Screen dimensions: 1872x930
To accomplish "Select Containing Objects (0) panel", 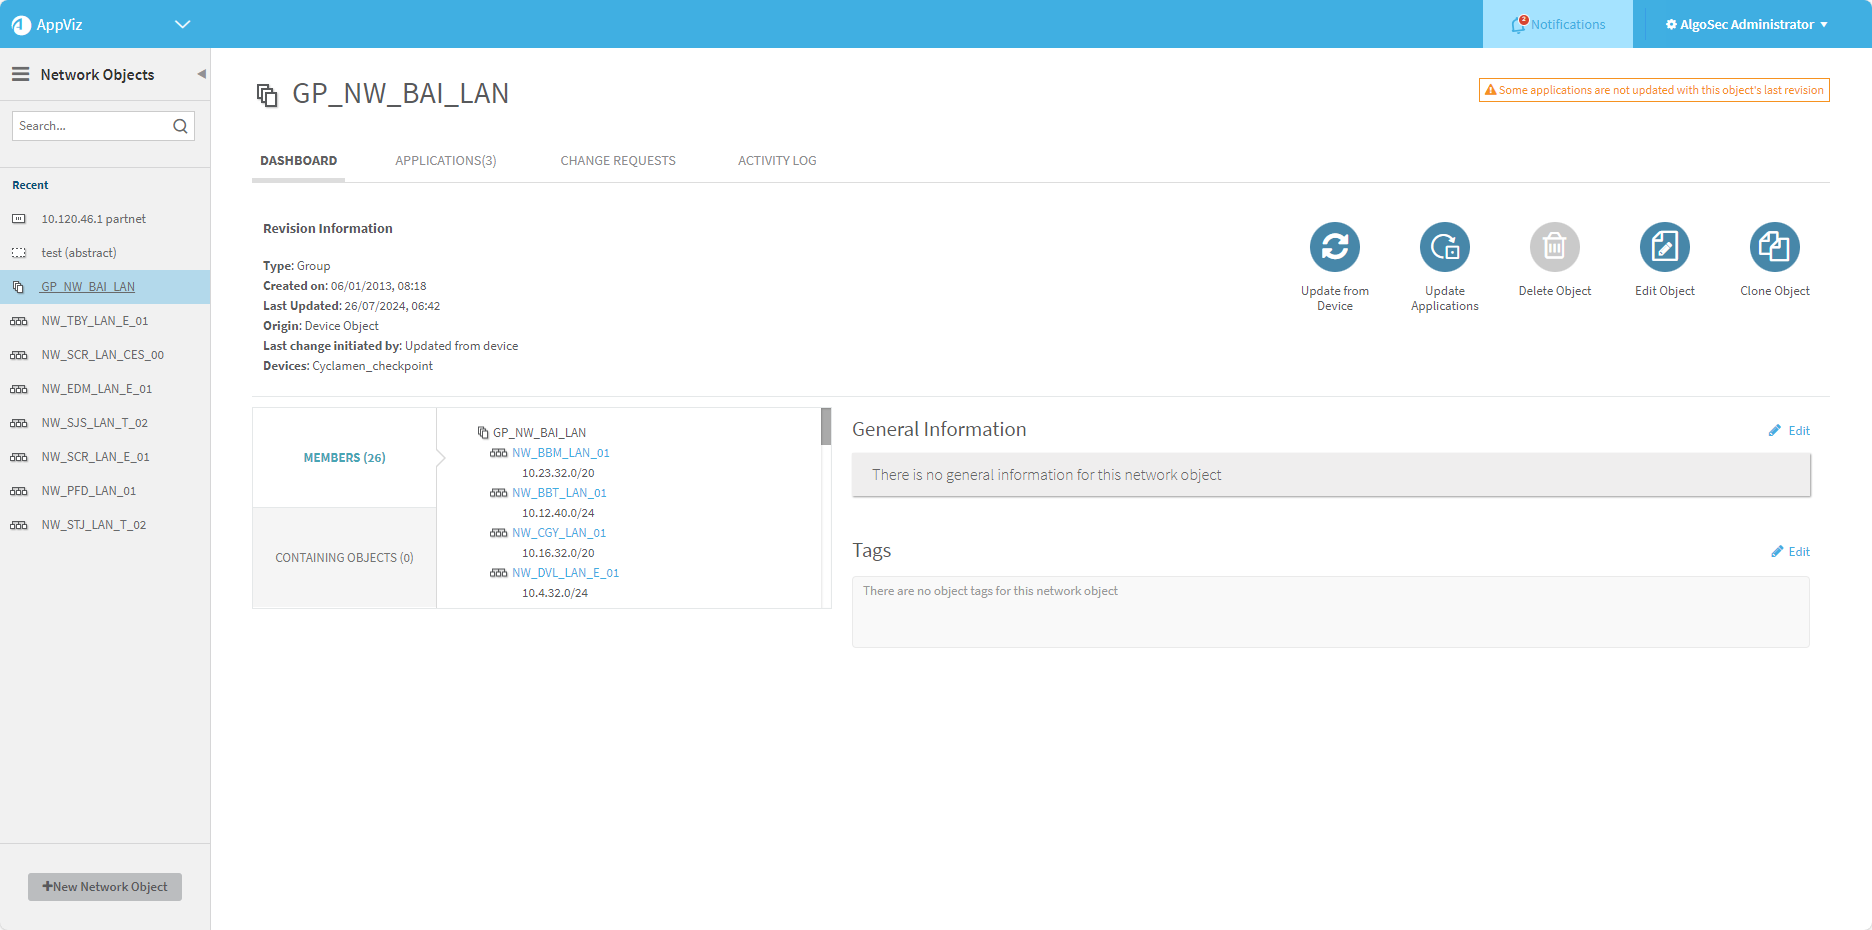I will (344, 558).
